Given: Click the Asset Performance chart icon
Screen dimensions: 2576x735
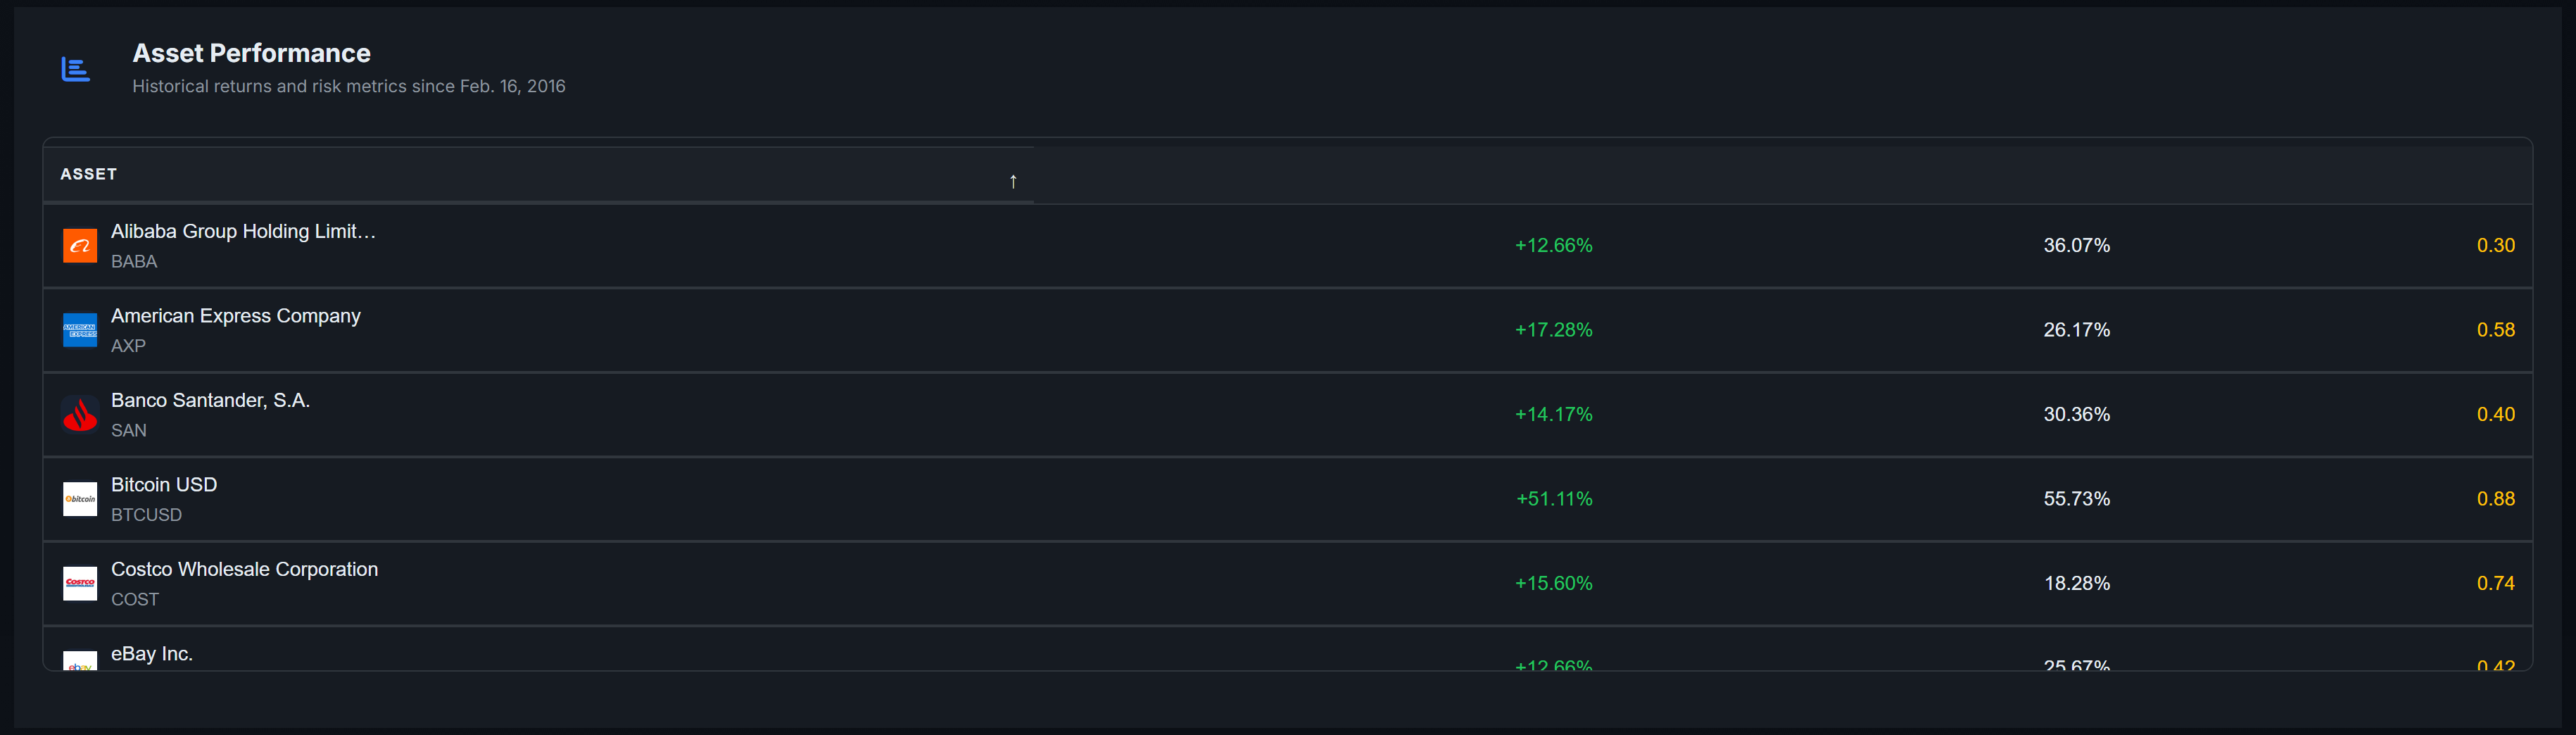Looking at the screenshot, I should point(76,69).
